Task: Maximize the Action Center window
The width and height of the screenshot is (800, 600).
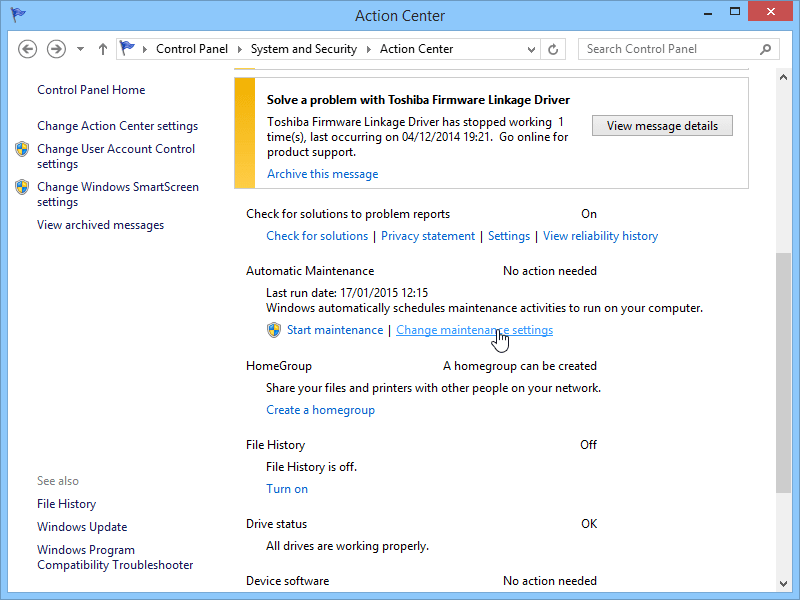Action: 735,12
